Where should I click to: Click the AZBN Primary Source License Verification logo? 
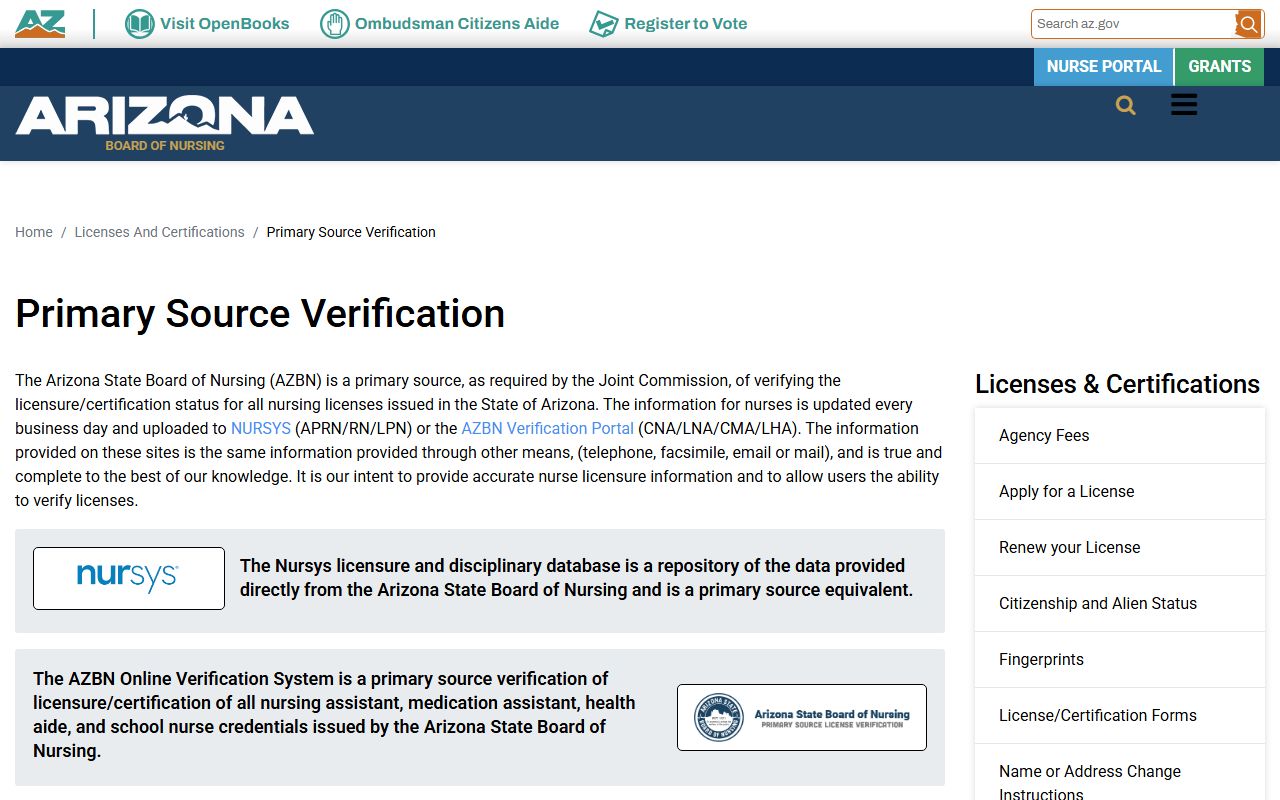pos(802,717)
